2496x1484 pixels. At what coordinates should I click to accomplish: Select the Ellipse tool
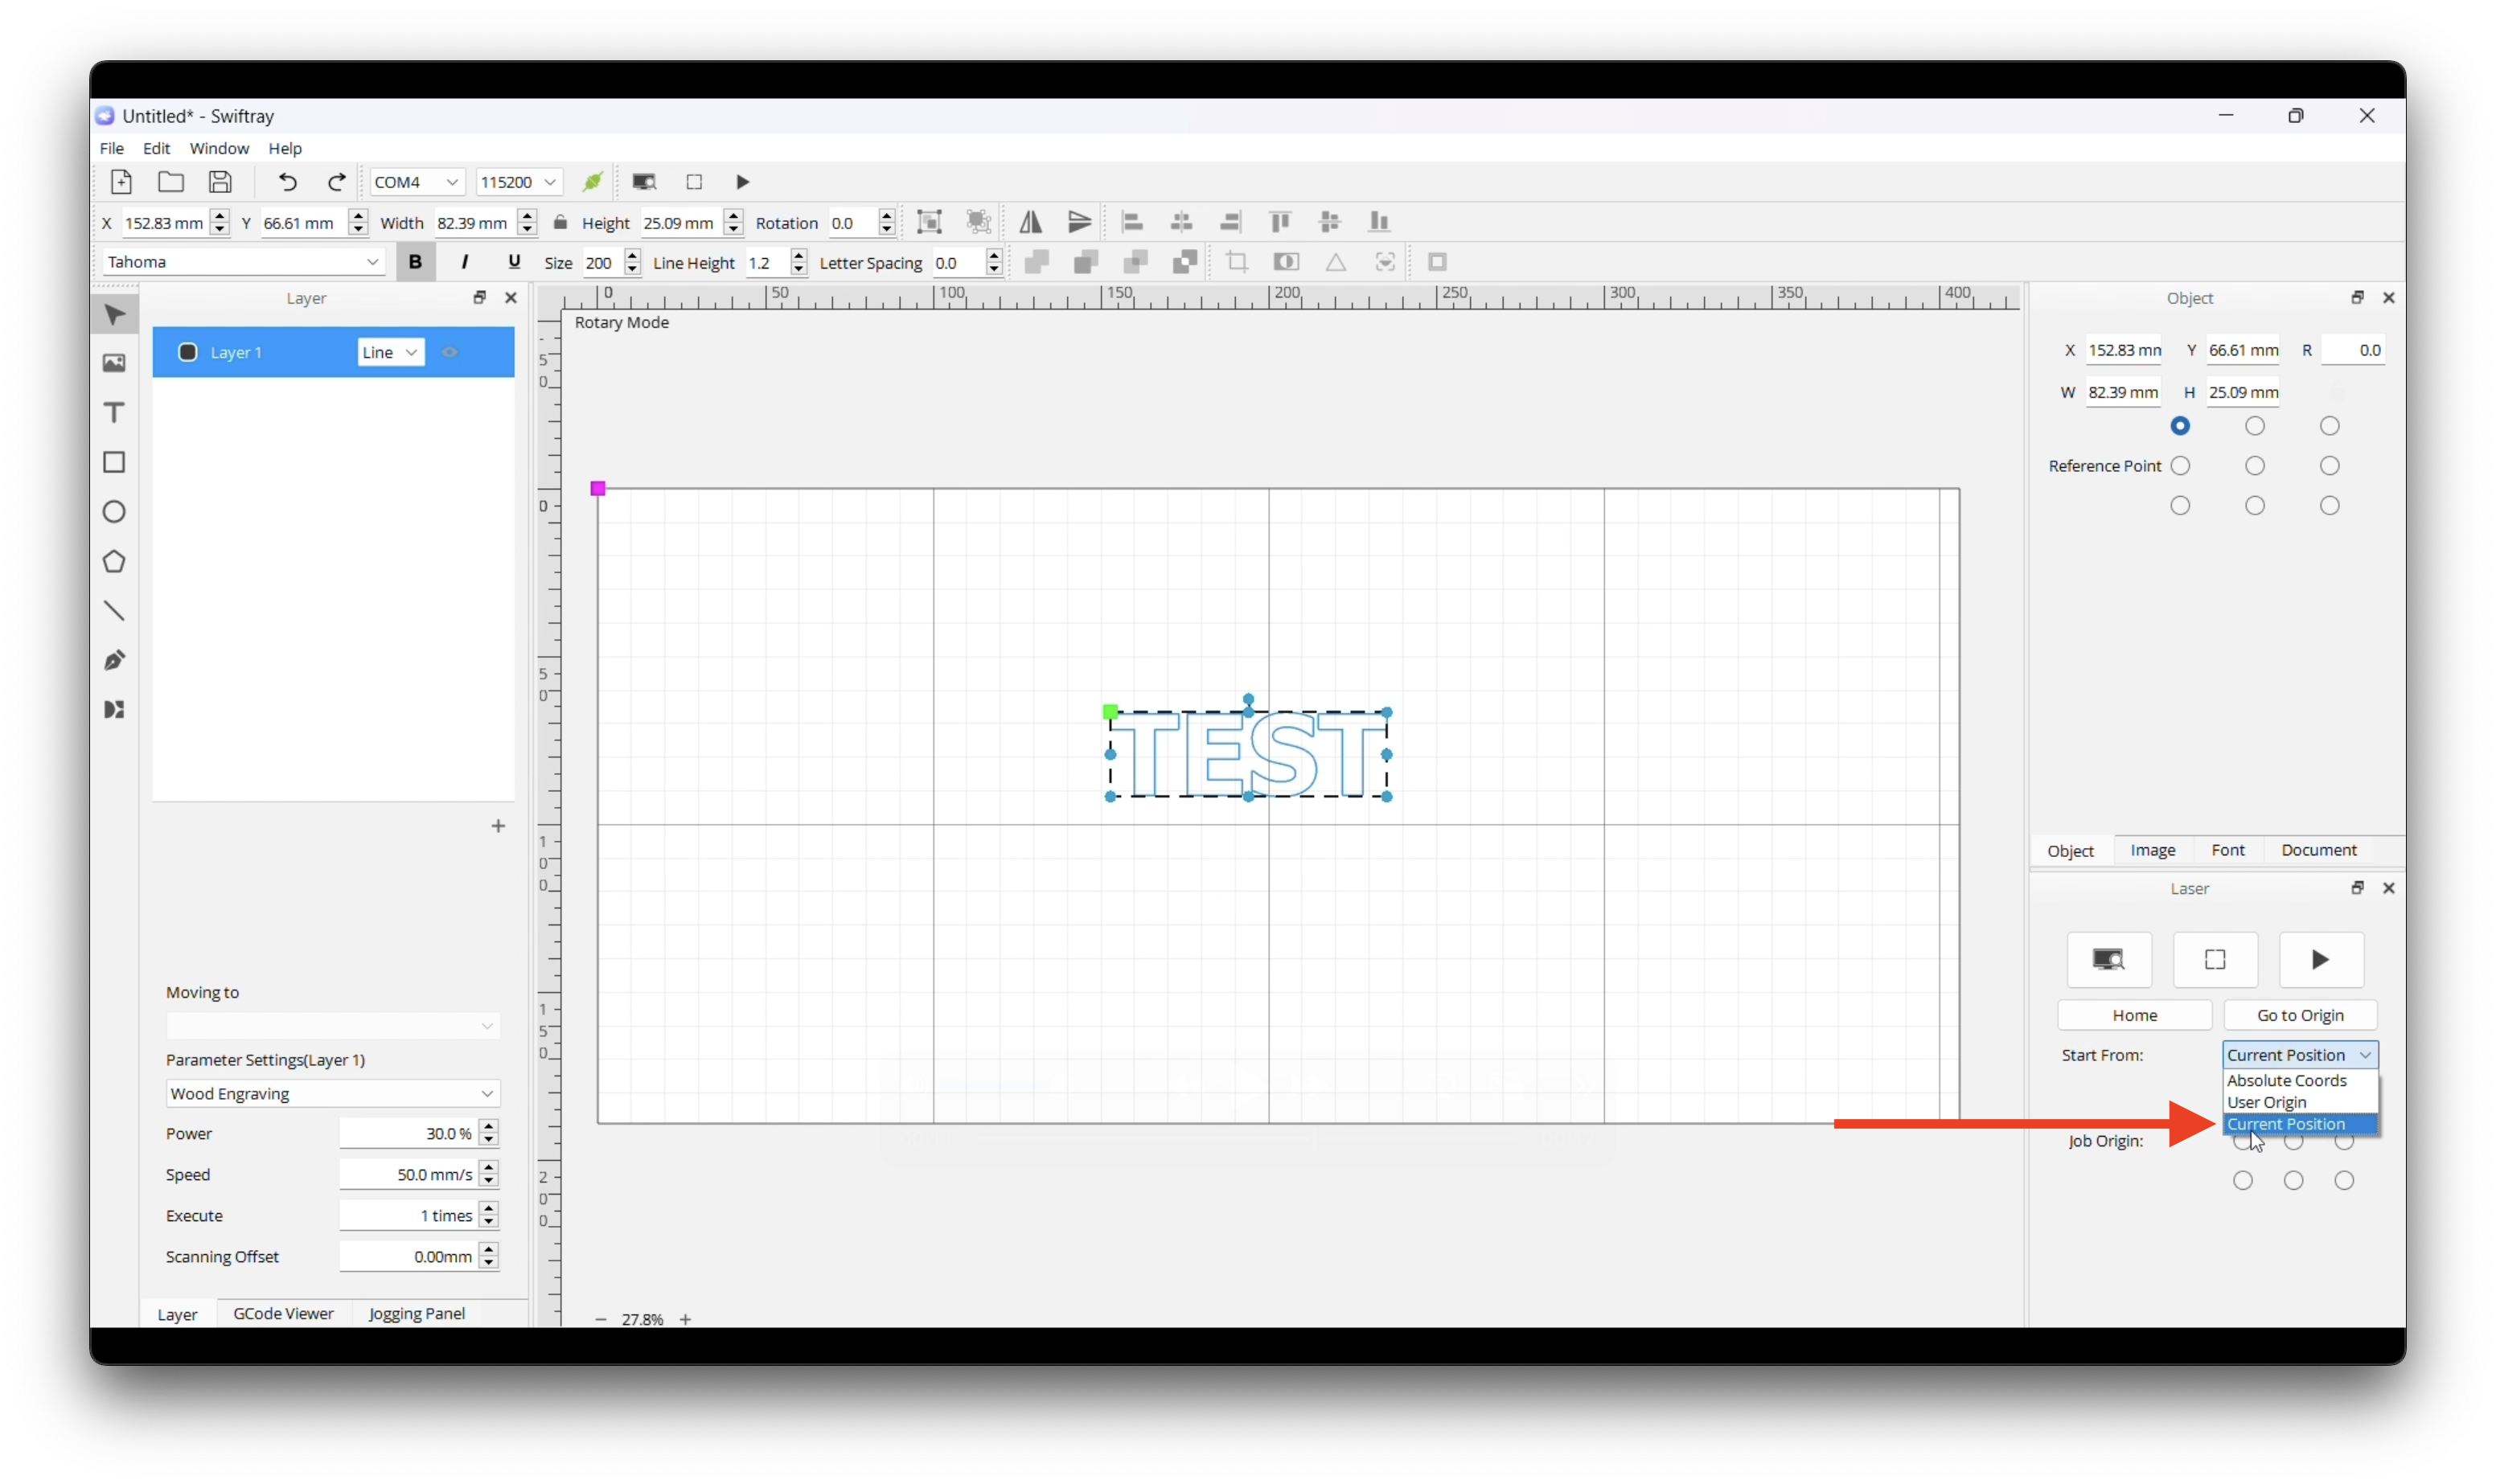(114, 512)
